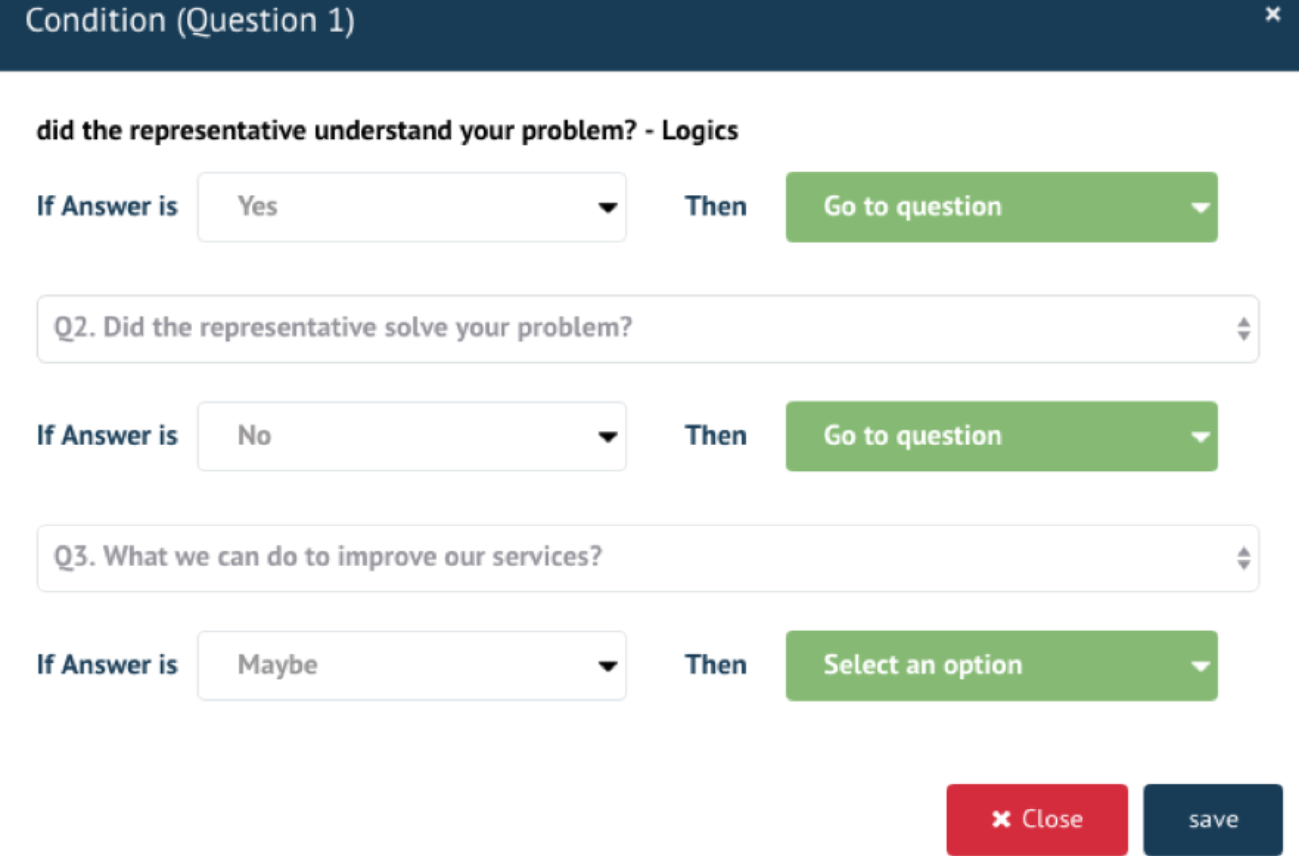The image size is (1299, 856).
Task: Click the white arrow on the first 'Go to question'
Action: click(x=1200, y=208)
